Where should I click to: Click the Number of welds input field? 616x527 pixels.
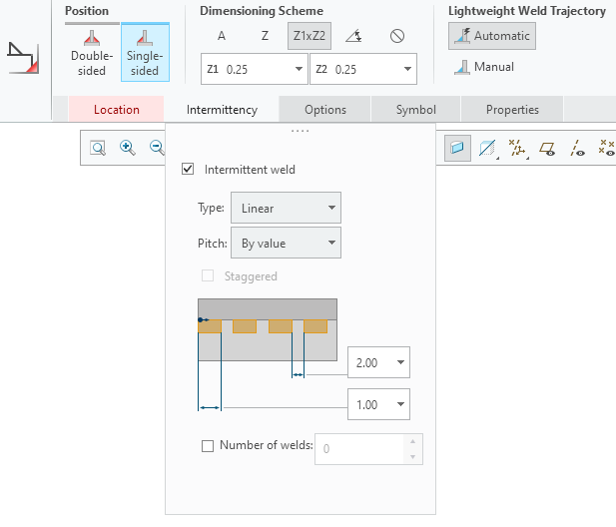point(360,449)
